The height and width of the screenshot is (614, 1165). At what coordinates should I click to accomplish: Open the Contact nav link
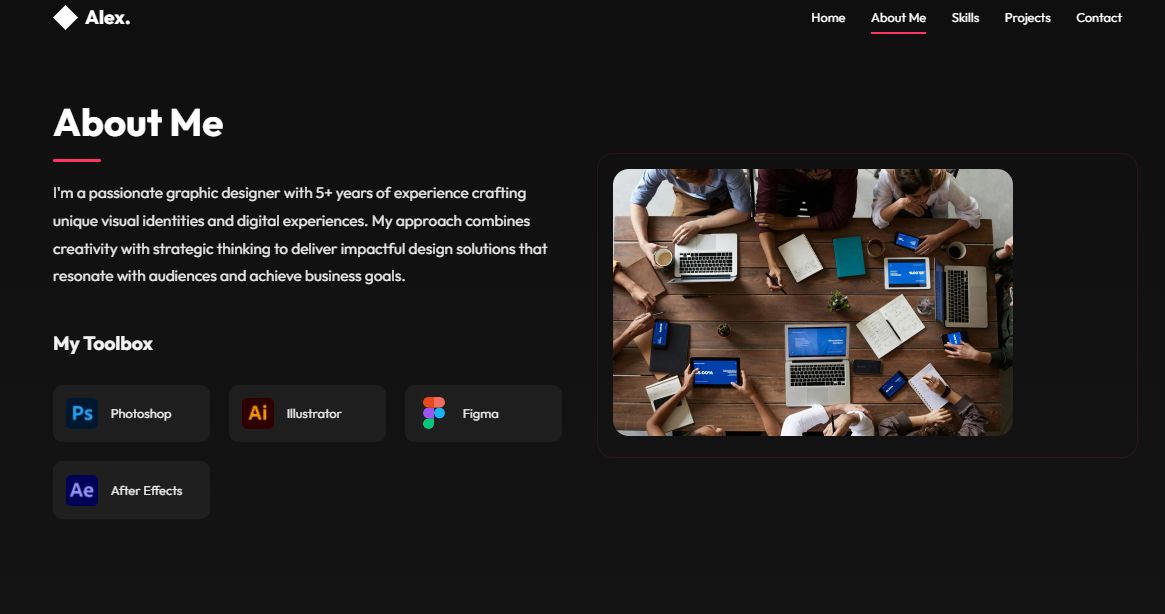pos(1099,18)
